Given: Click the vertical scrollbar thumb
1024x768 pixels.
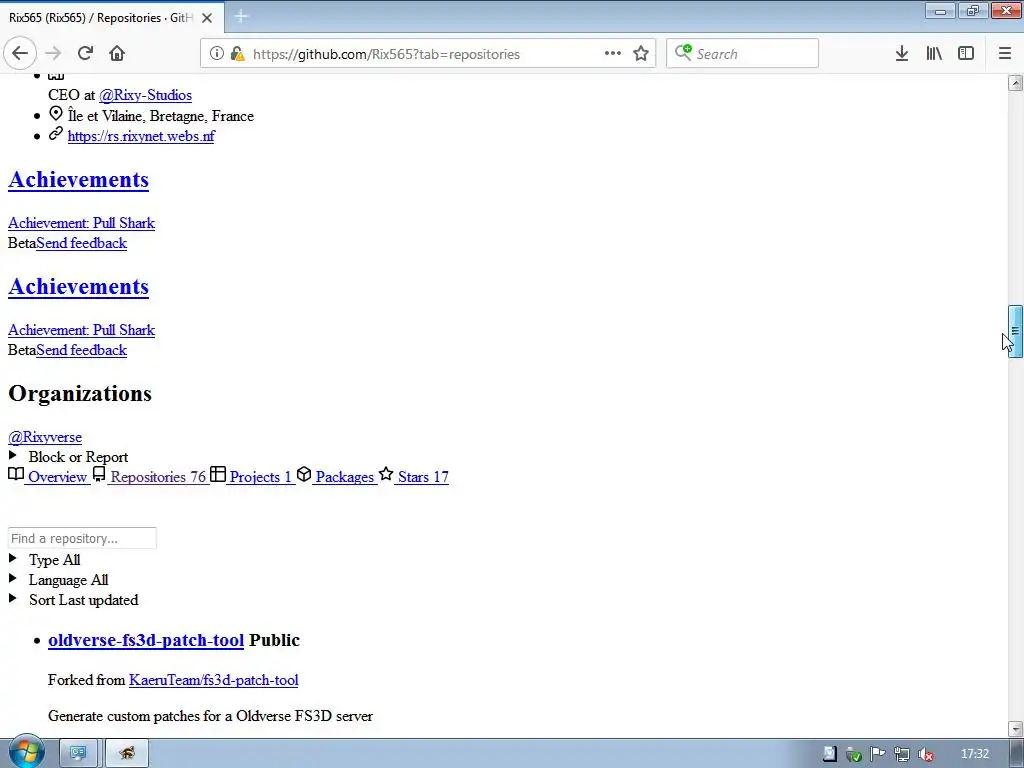Looking at the screenshot, I should [x=1015, y=331].
